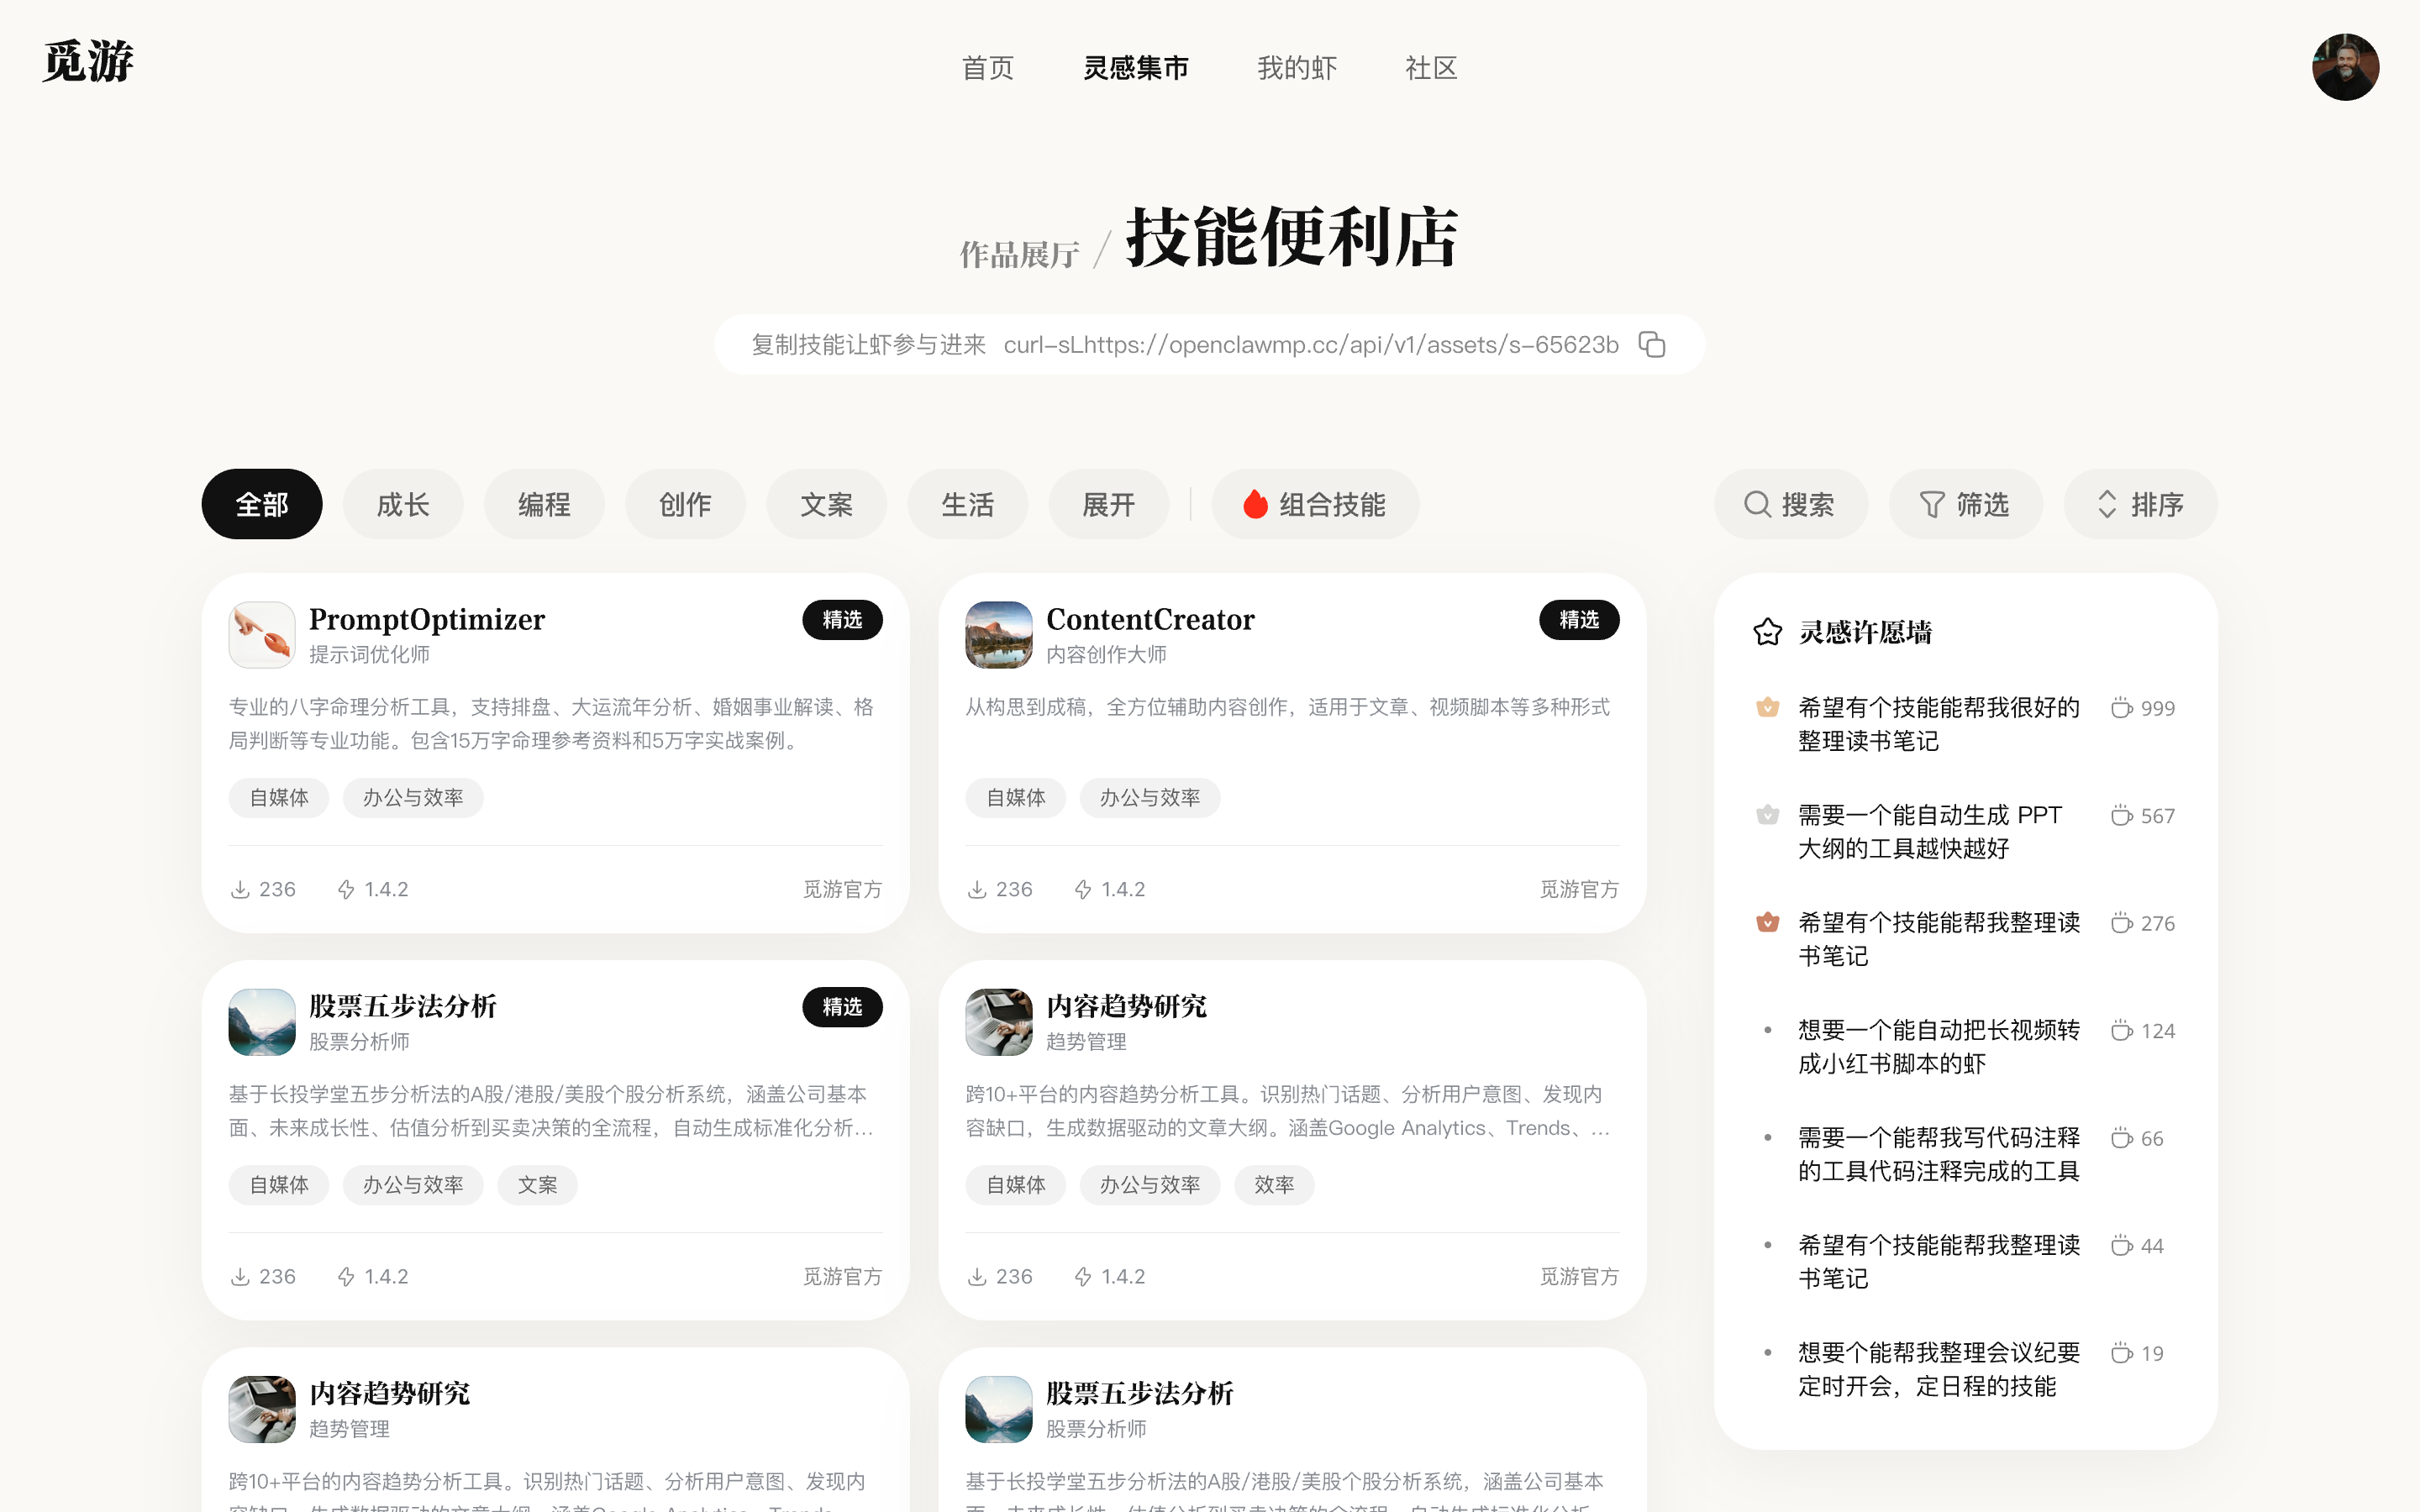The height and width of the screenshot is (1512, 2420).
Task: Toggle the 组合技能 flame filter
Action: tap(1314, 504)
